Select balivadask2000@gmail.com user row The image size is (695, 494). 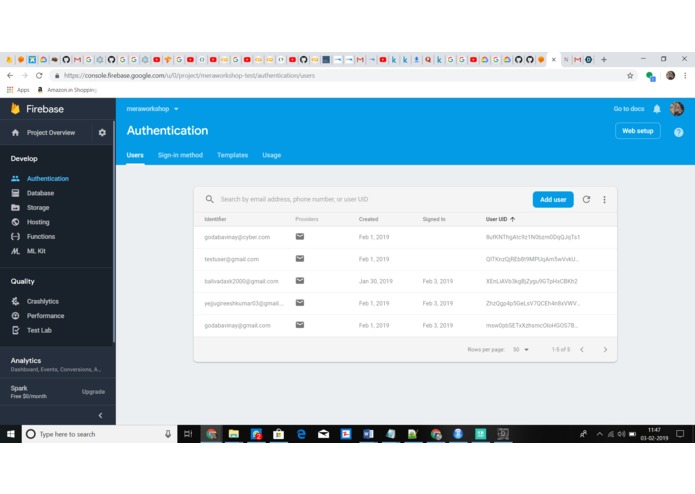[x=405, y=281]
